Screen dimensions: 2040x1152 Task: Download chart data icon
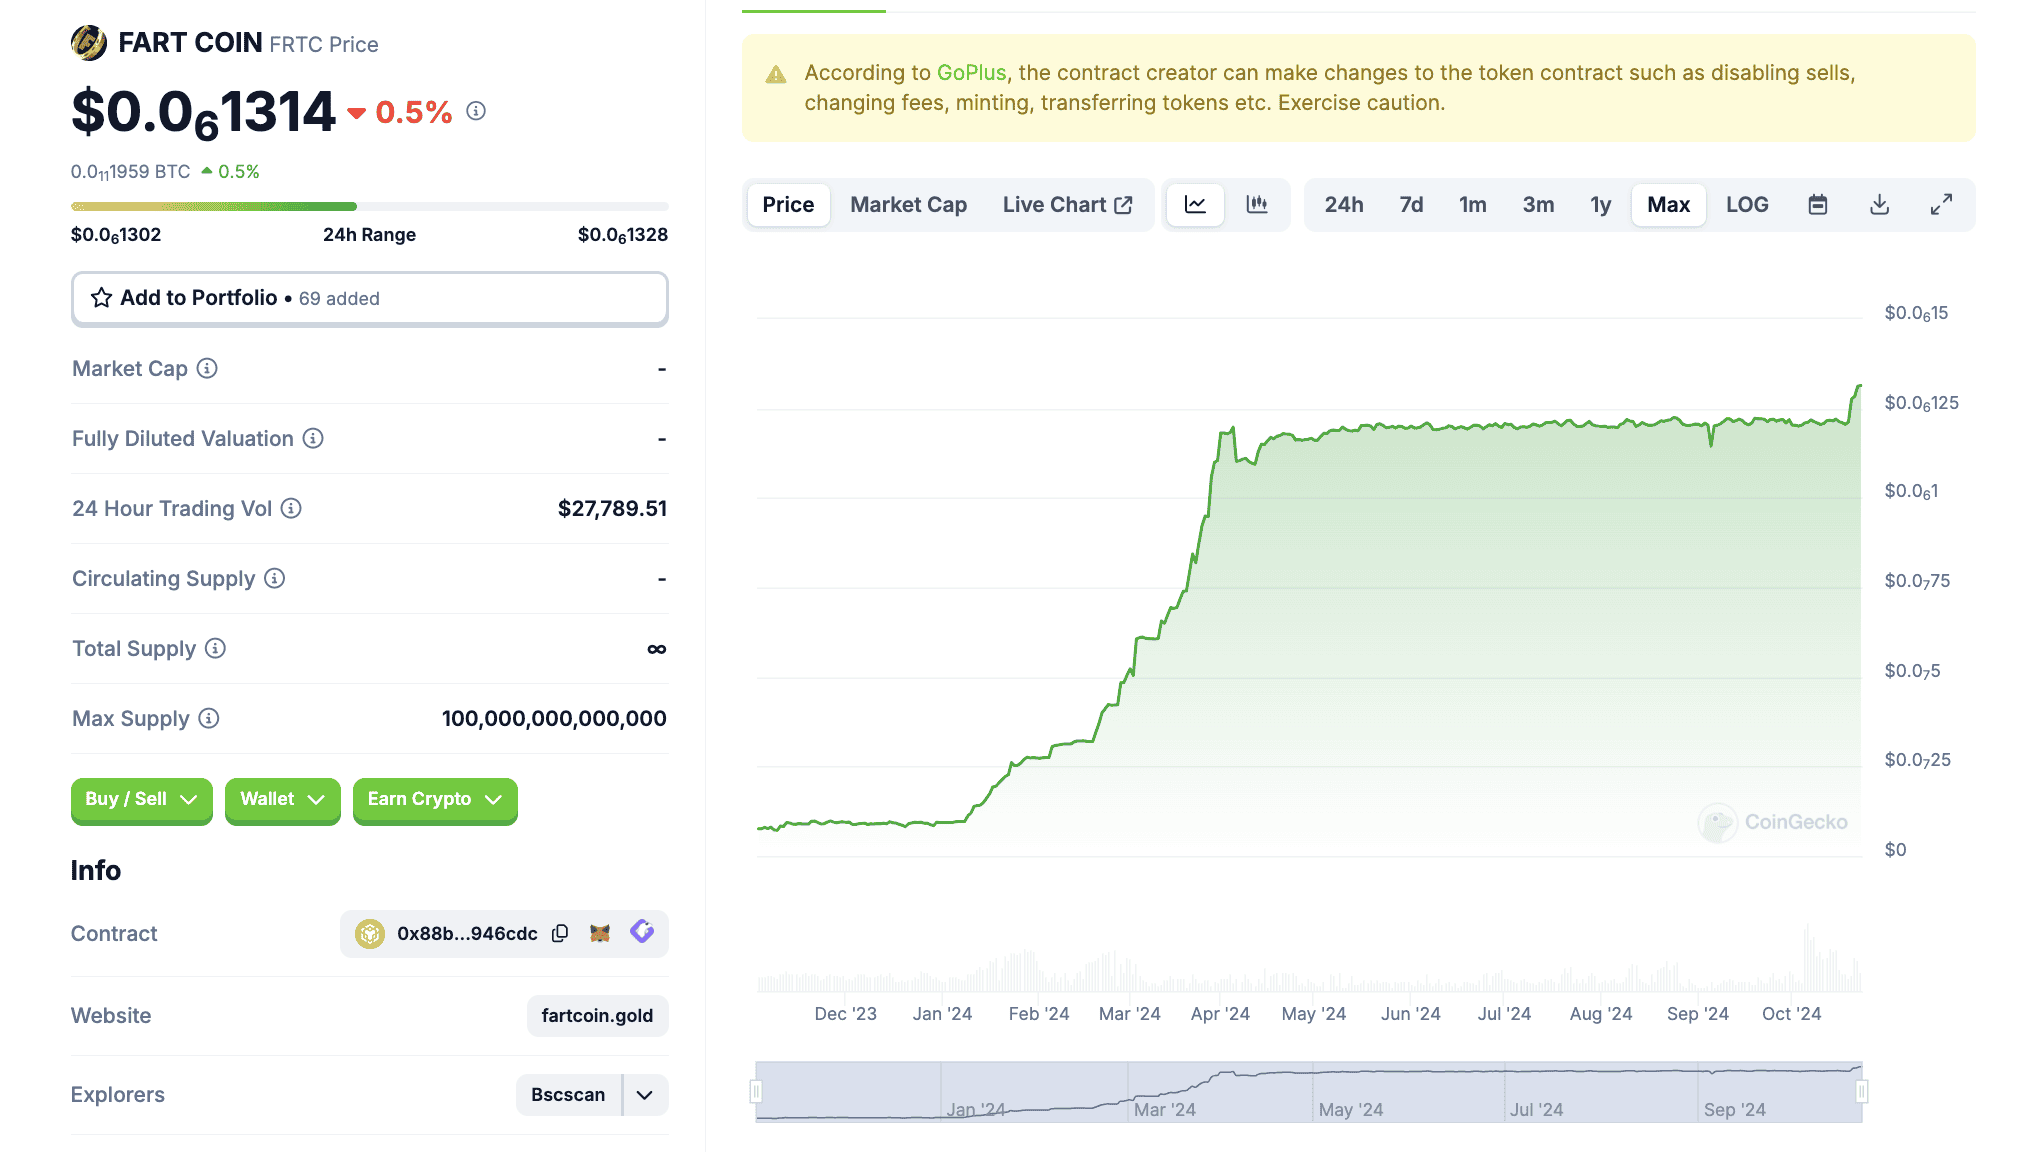click(x=1880, y=205)
